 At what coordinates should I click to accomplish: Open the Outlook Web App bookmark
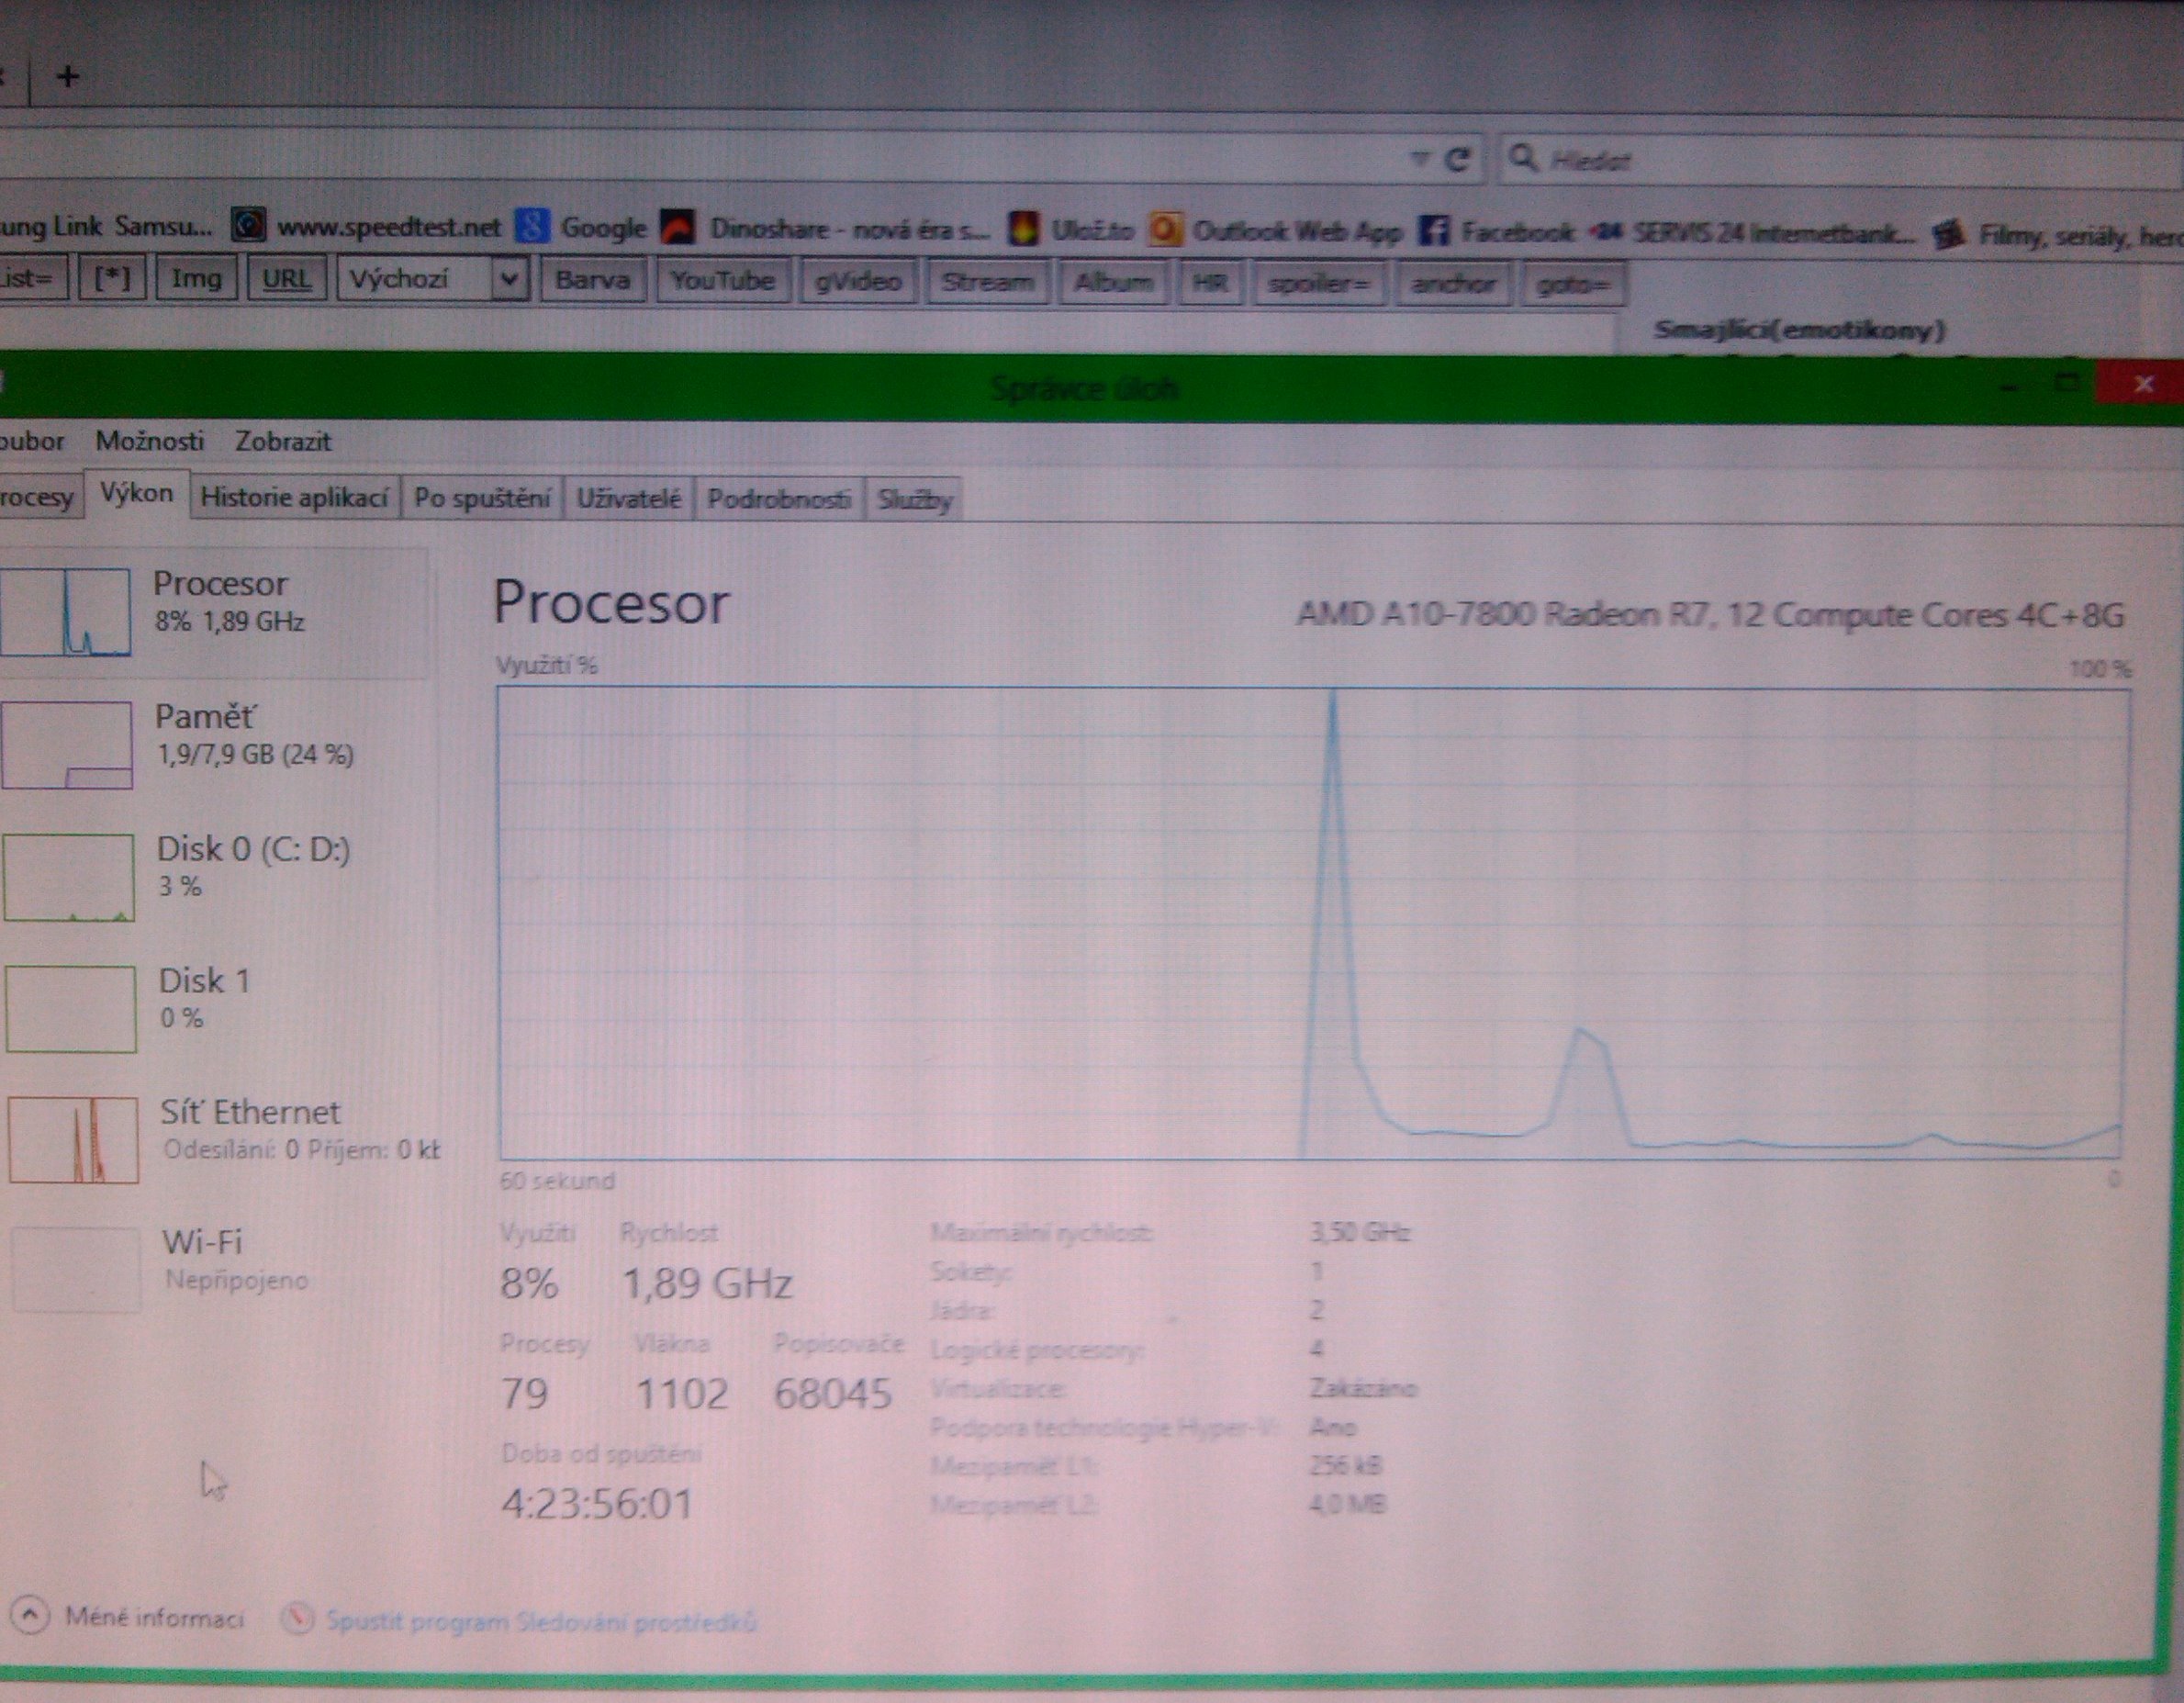1297,232
